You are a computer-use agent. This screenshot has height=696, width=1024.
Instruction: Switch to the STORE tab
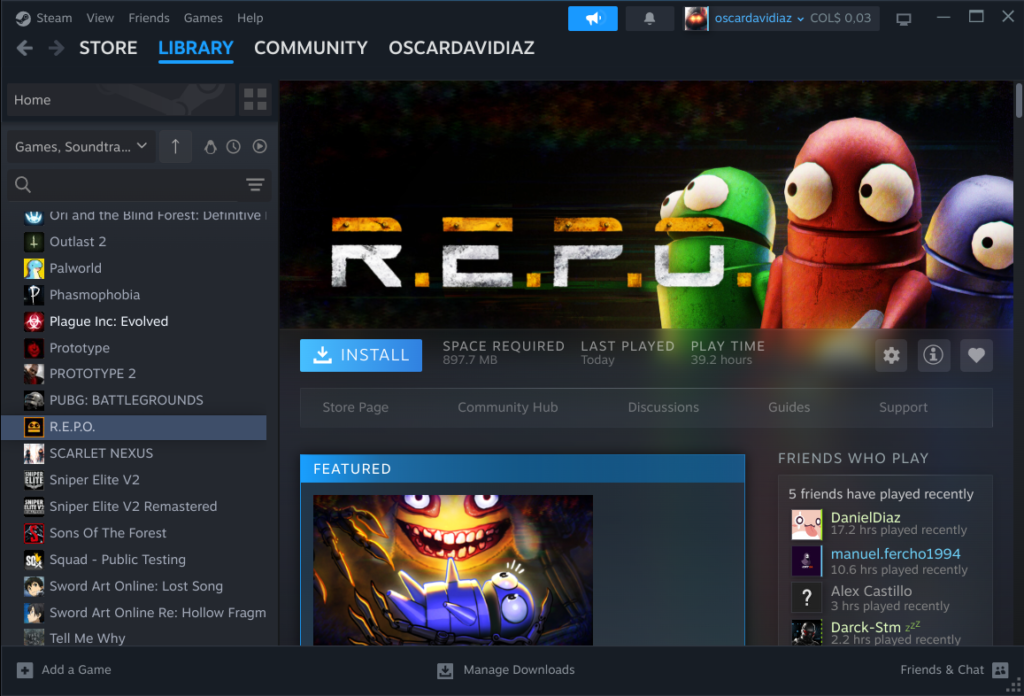(108, 48)
